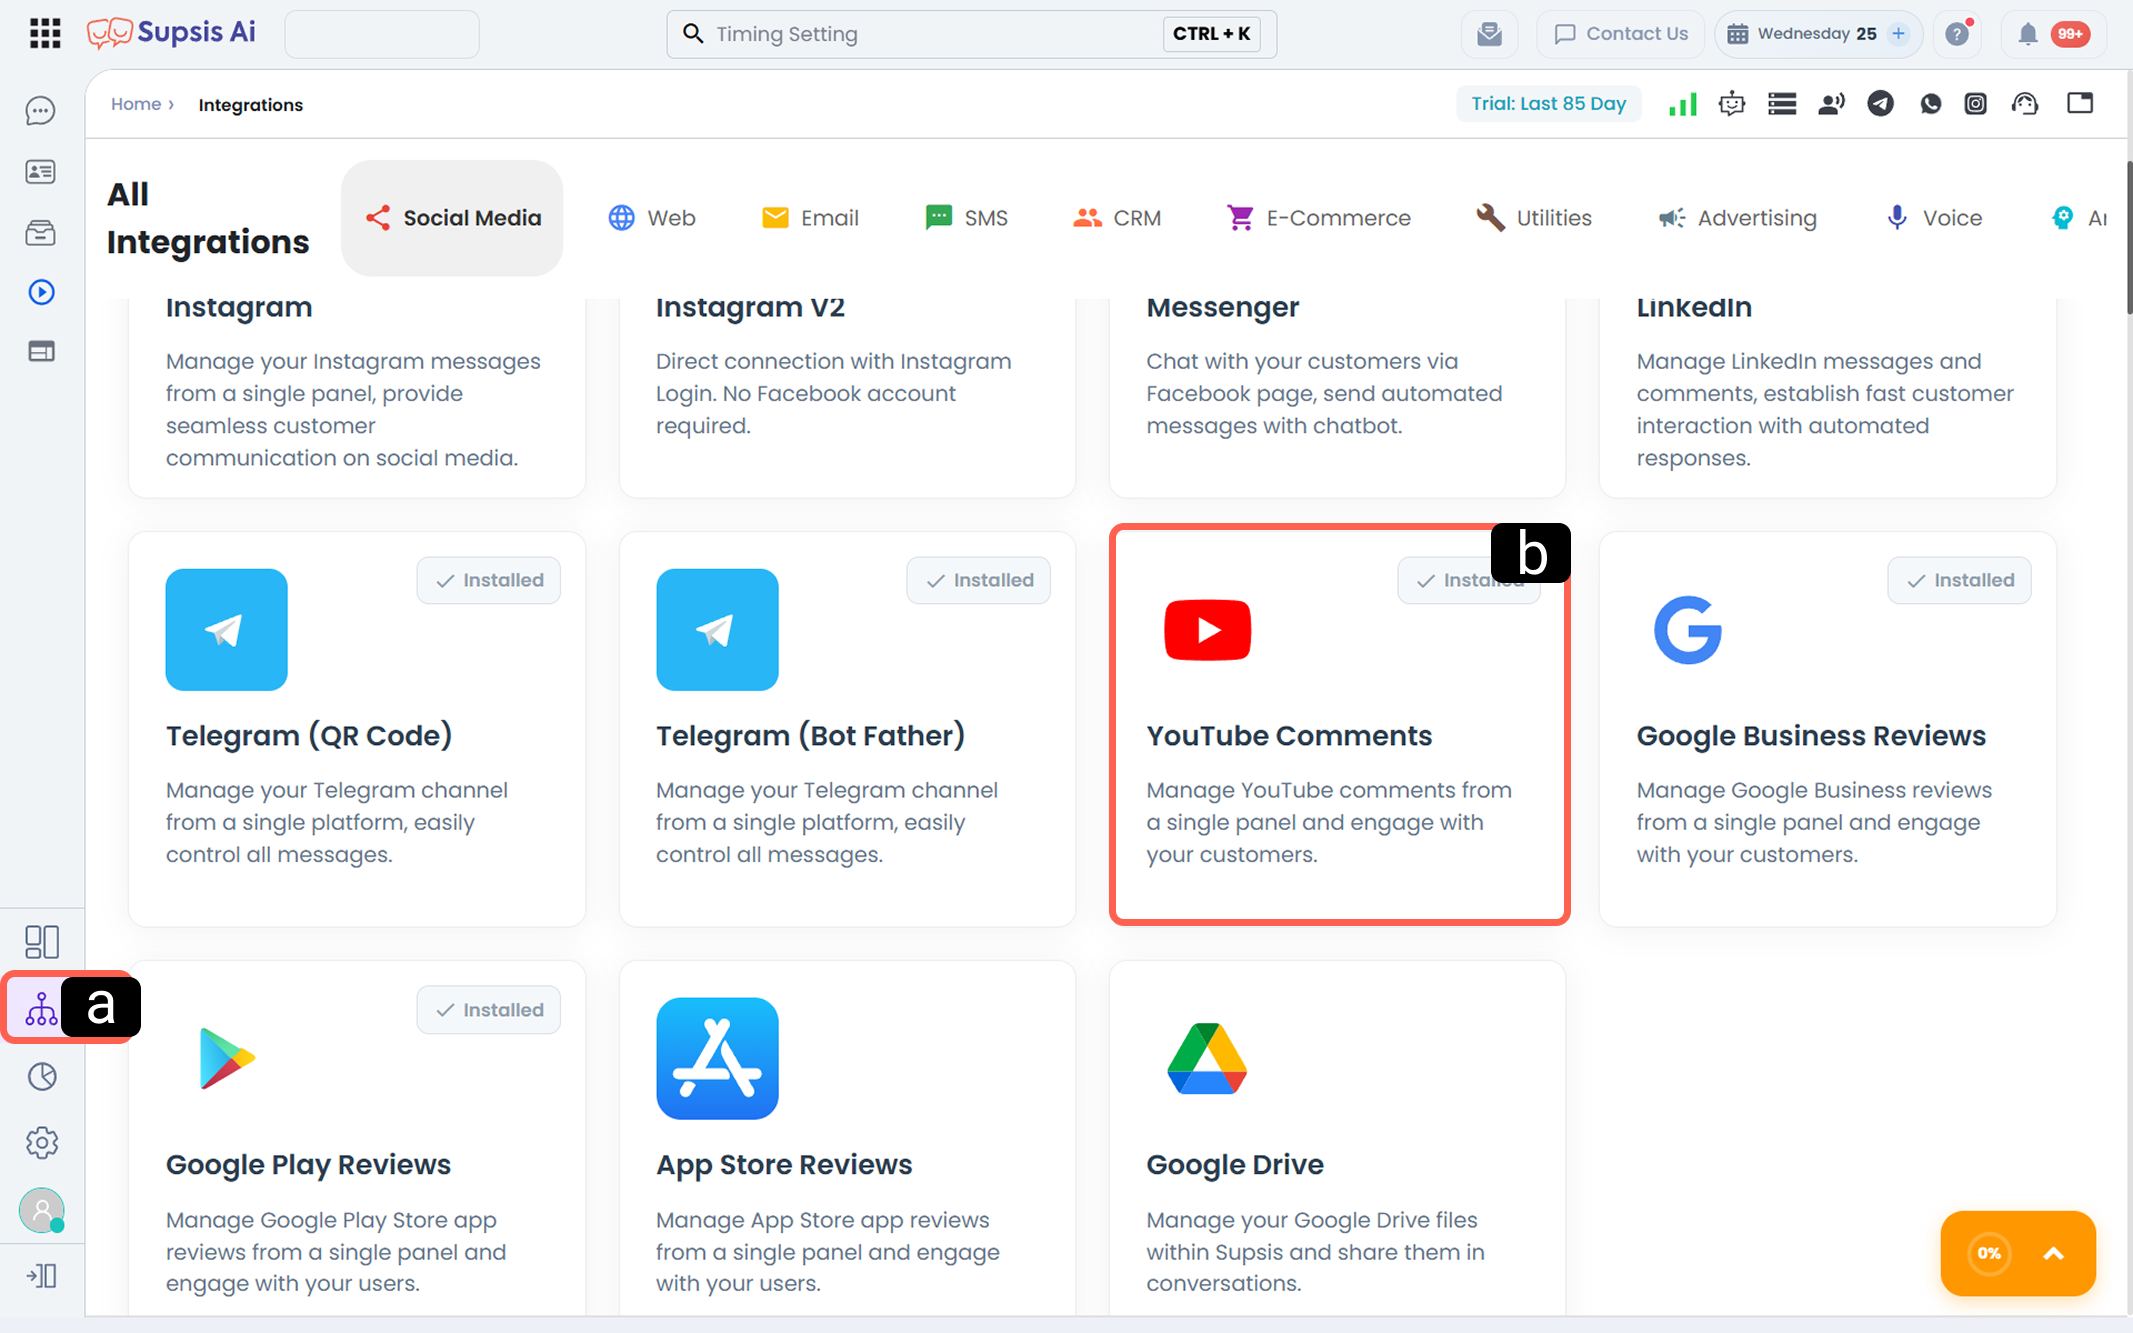Click Installed badge on Google Play Reviews

coord(489,1010)
